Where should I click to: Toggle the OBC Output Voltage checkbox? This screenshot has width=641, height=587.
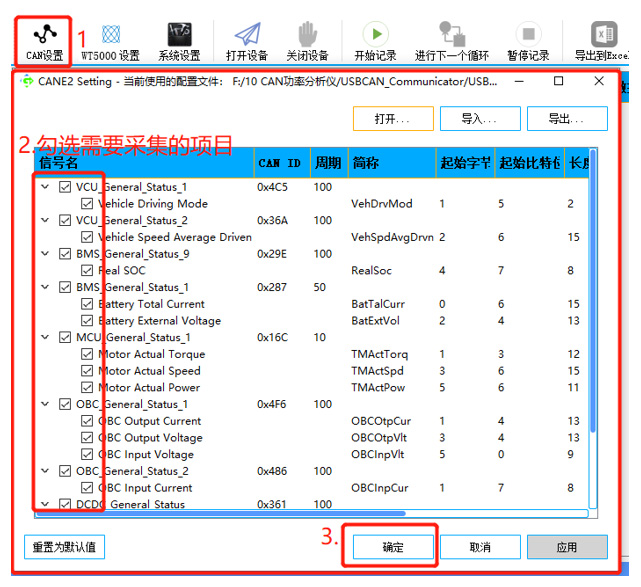[87, 438]
